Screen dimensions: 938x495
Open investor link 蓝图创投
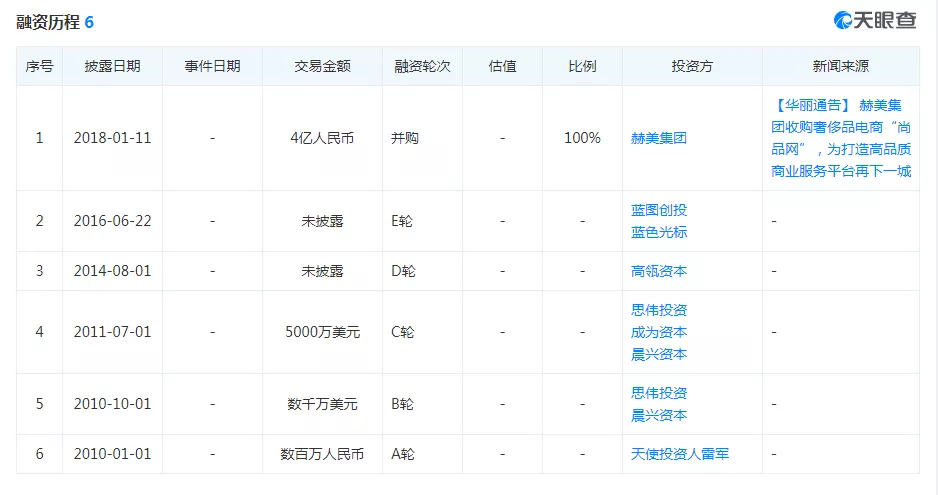(x=659, y=210)
